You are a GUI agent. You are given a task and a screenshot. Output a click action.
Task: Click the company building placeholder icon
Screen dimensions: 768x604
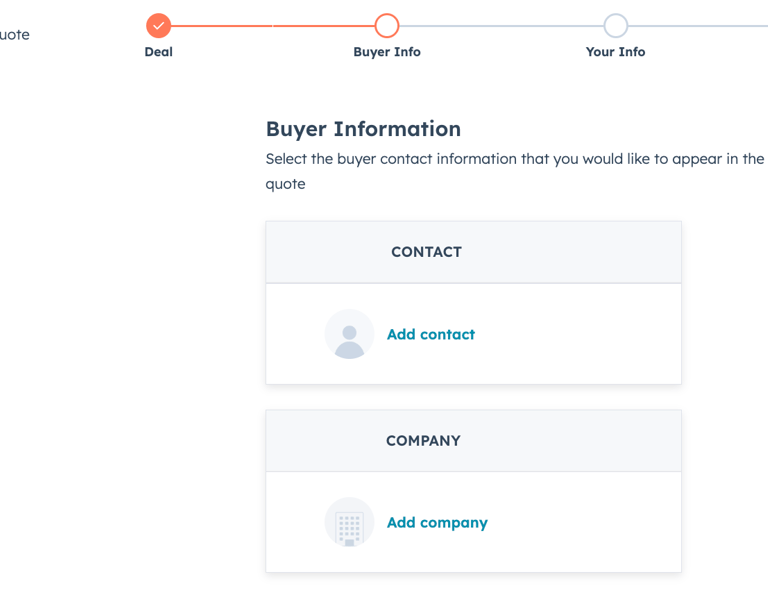click(349, 522)
